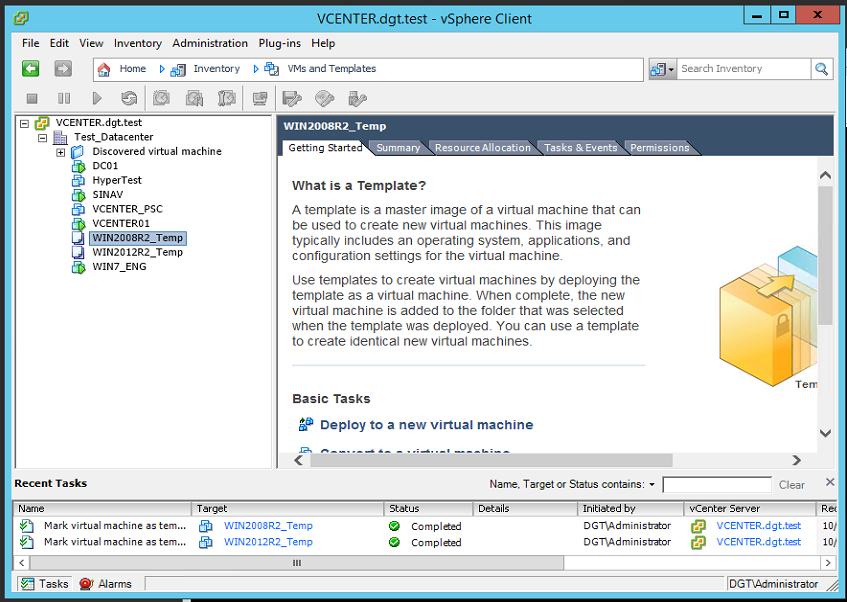Click the Suspend pause toolbar icon
Image resolution: width=847 pixels, height=602 pixels.
coord(64,98)
